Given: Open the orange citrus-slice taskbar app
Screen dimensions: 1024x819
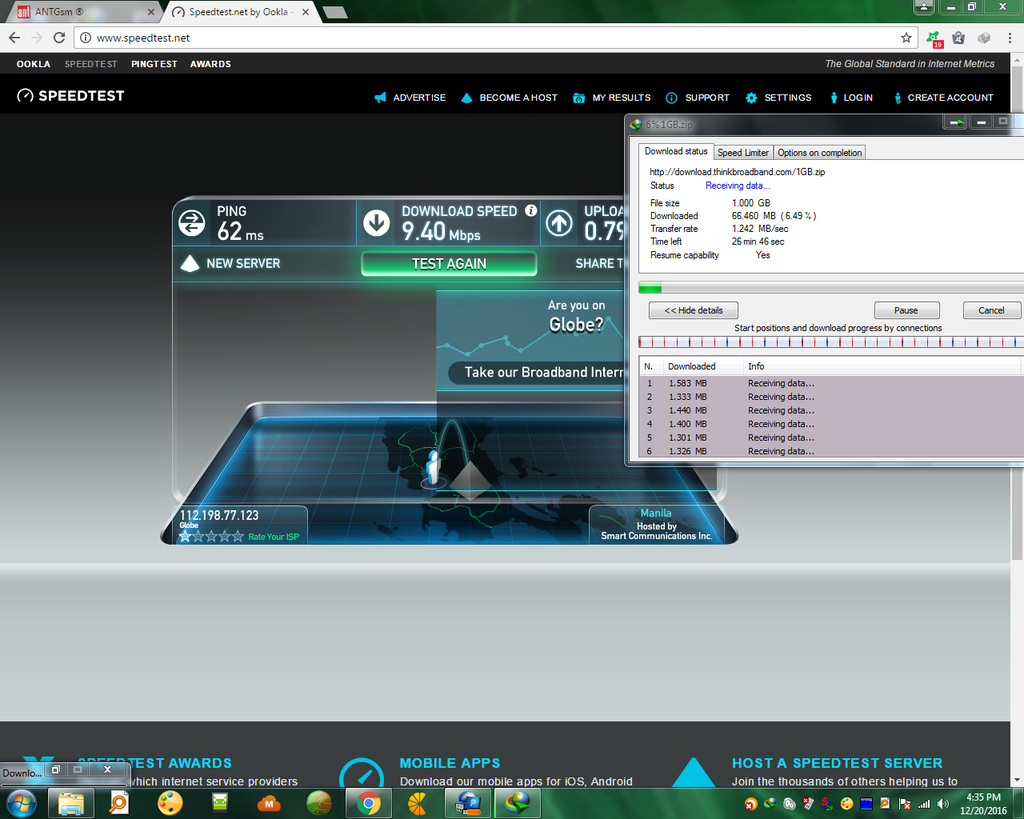Looking at the screenshot, I should (418, 803).
